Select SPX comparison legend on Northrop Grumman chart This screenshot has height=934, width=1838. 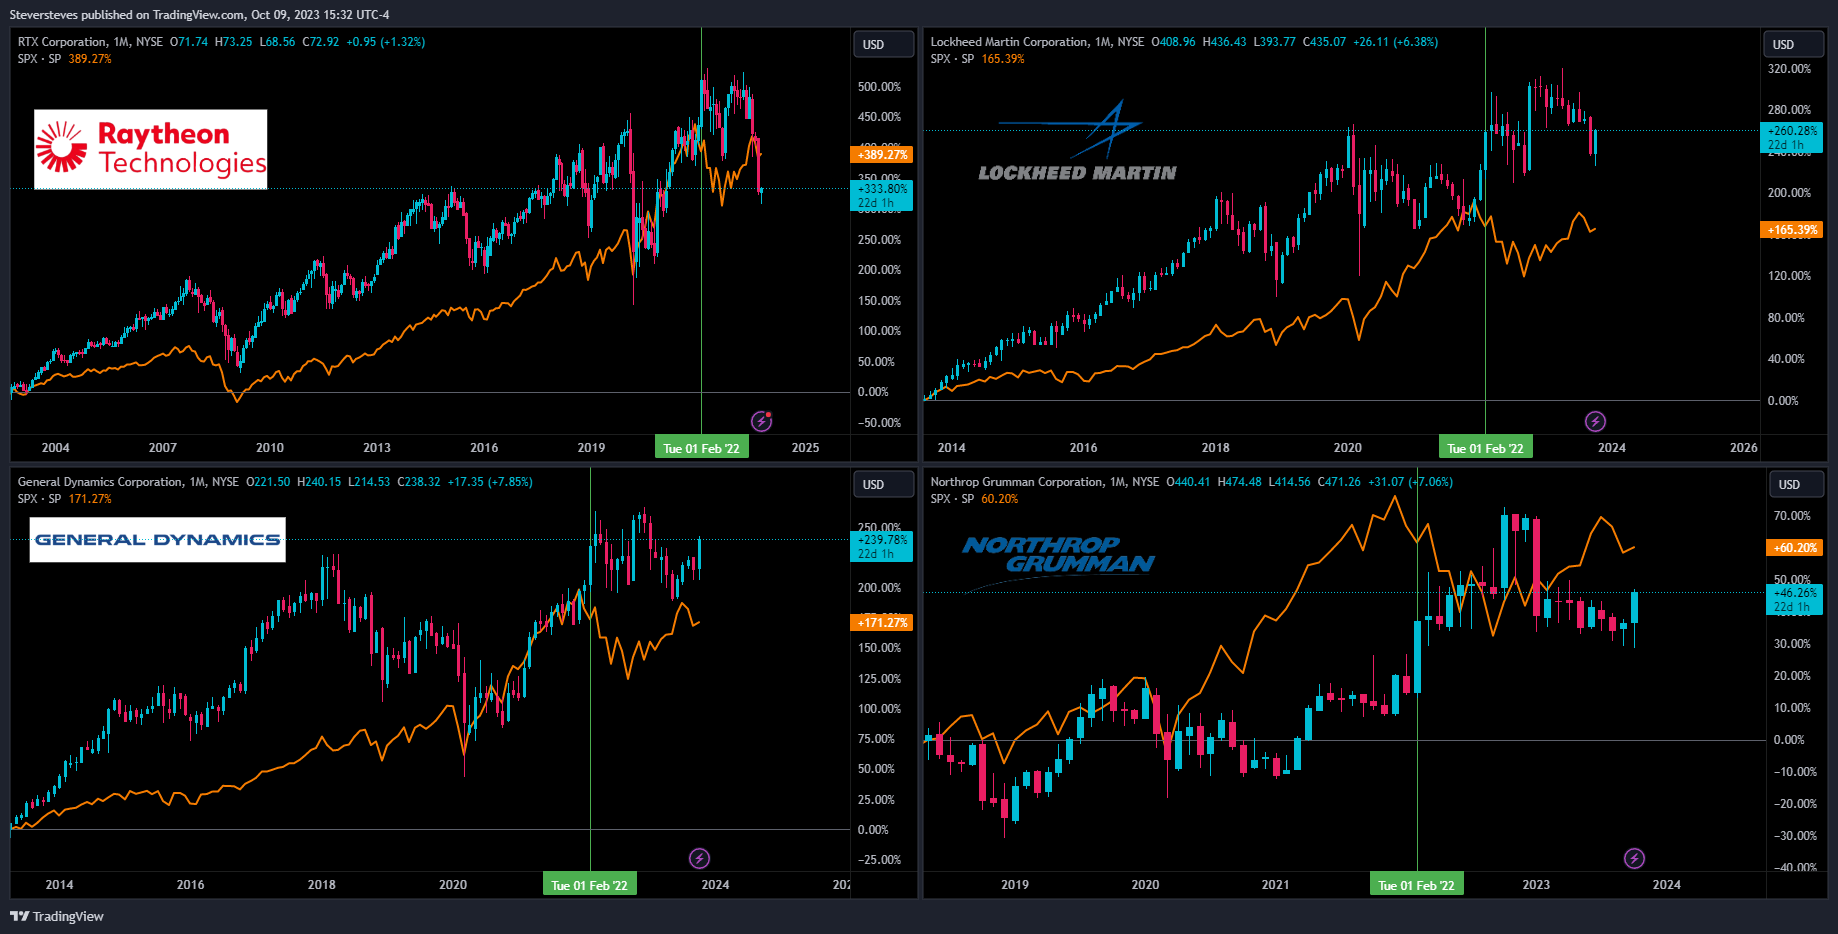tap(974, 499)
